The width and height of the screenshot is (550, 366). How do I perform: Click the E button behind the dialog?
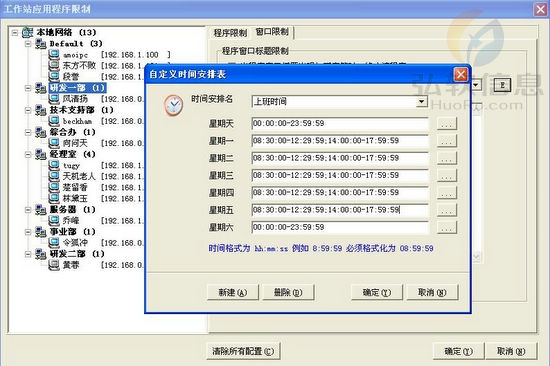coord(502,85)
